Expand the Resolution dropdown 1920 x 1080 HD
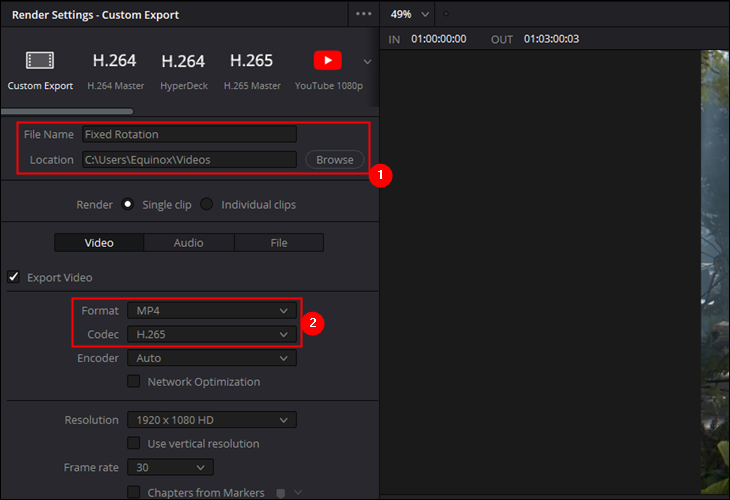 211,420
